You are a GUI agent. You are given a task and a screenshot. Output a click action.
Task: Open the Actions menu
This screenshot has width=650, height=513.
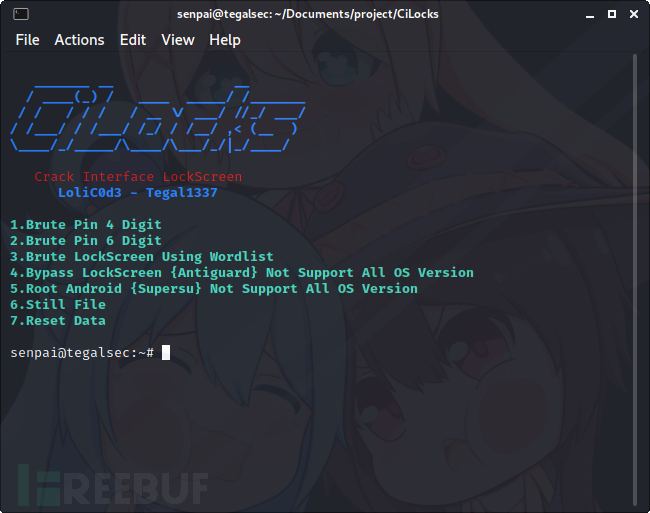(x=79, y=40)
